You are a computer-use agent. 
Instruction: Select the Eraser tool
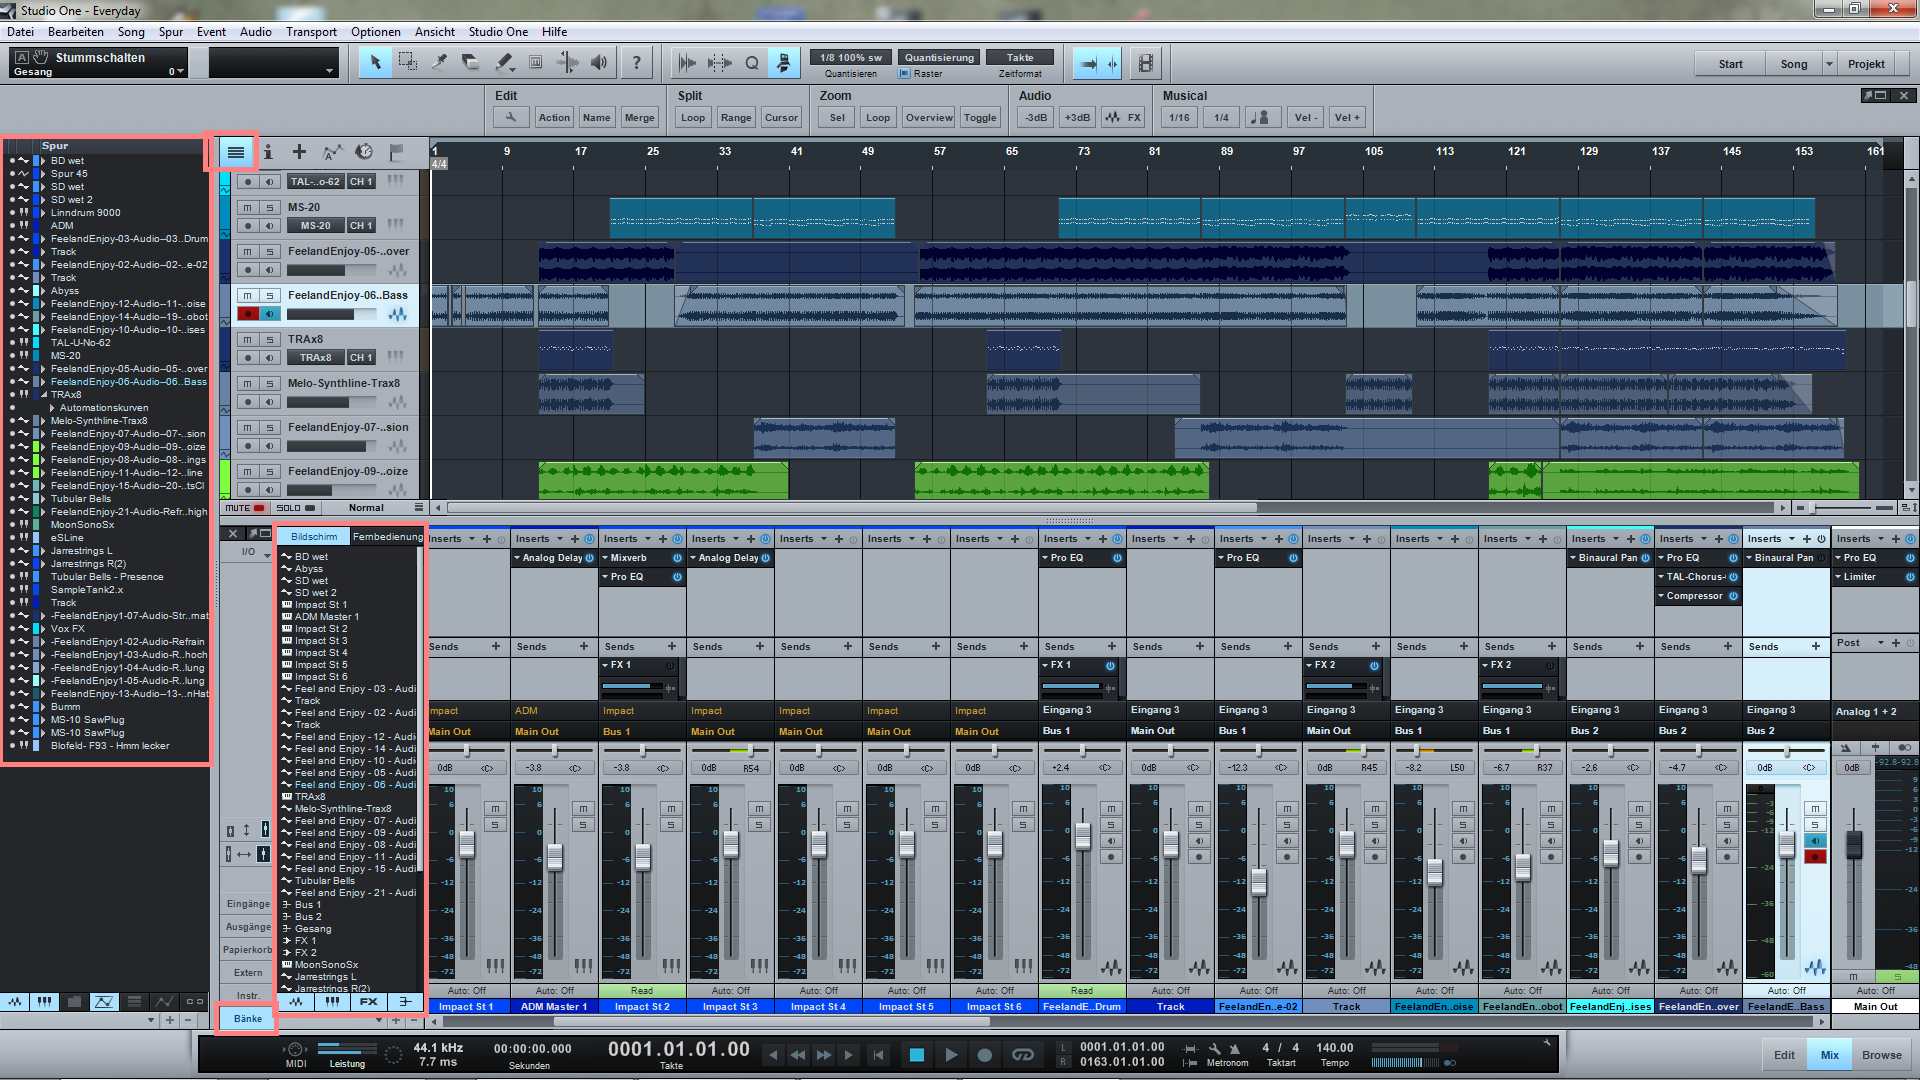pos(471,63)
